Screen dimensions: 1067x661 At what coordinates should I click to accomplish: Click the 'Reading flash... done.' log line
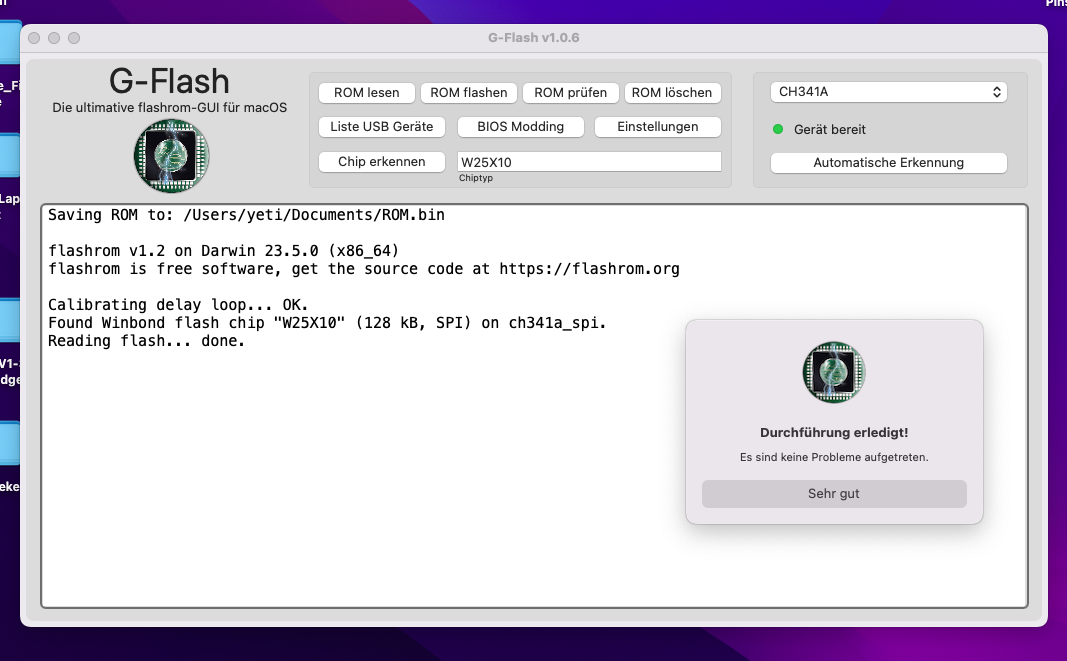coord(146,341)
